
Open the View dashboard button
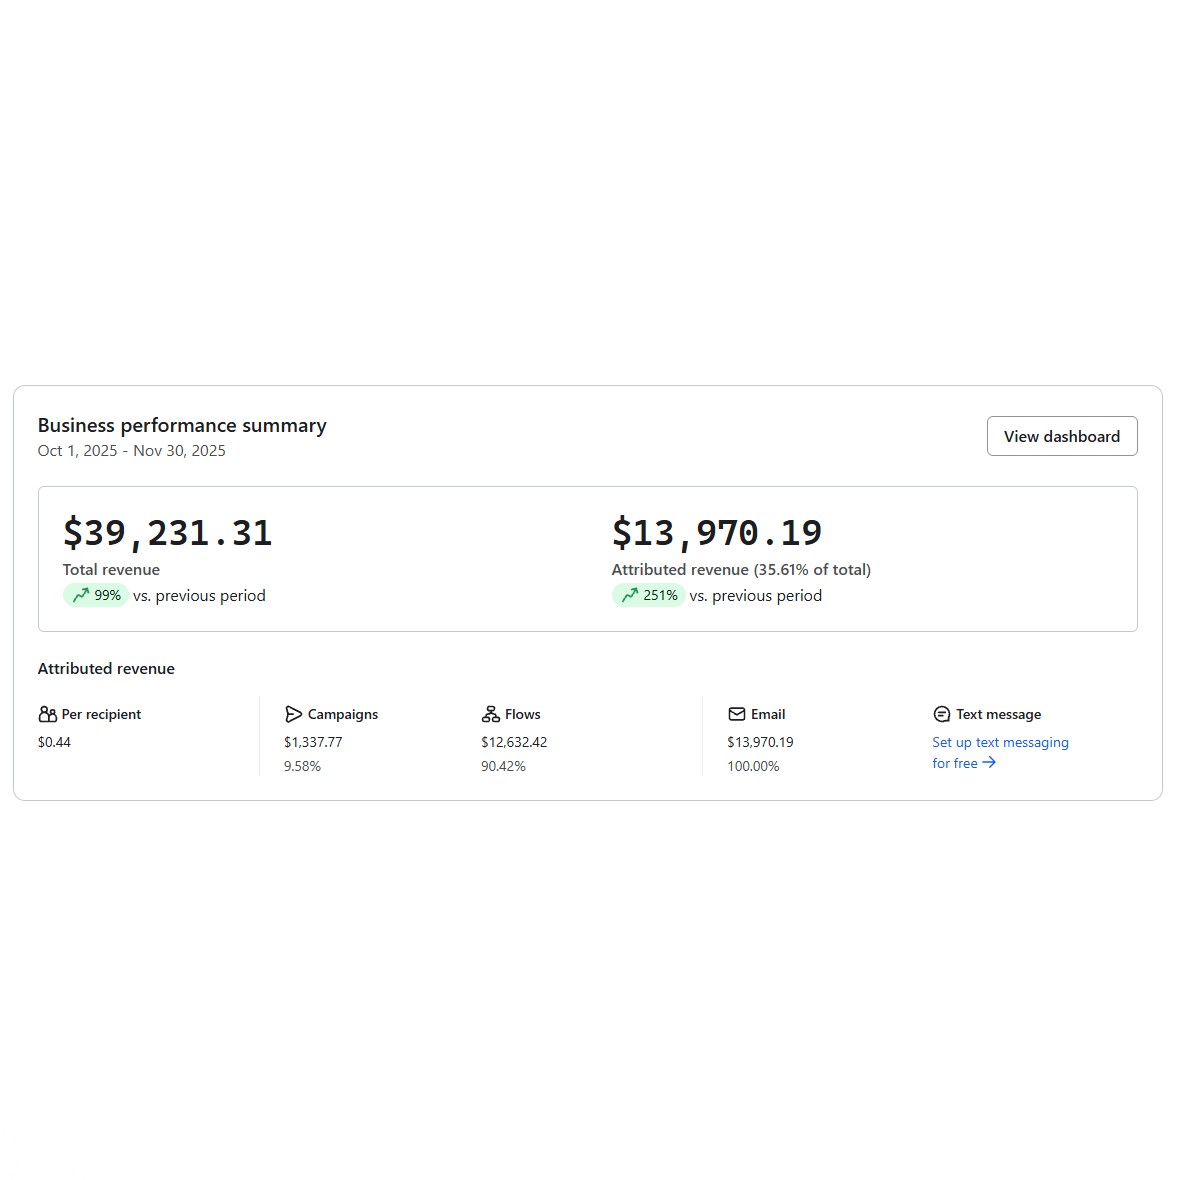pos(1062,436)
